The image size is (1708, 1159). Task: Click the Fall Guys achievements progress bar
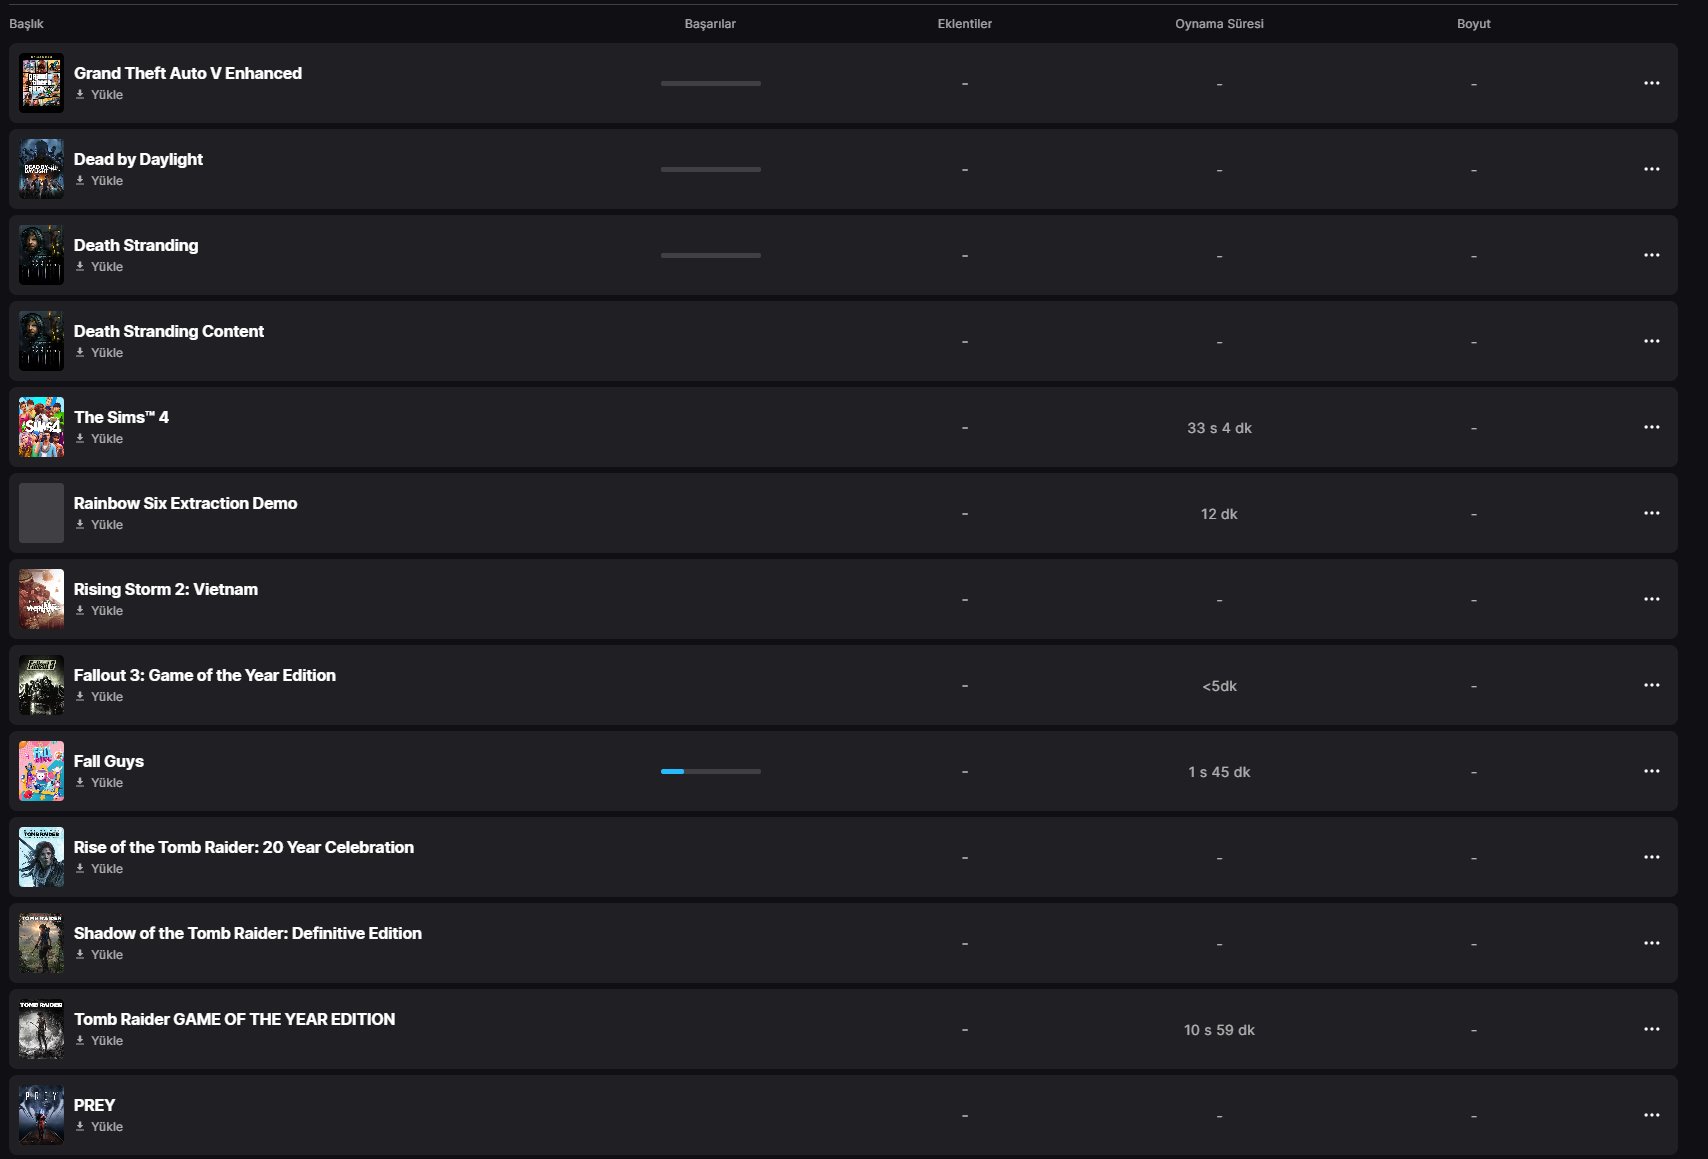(x=710, y=771)
